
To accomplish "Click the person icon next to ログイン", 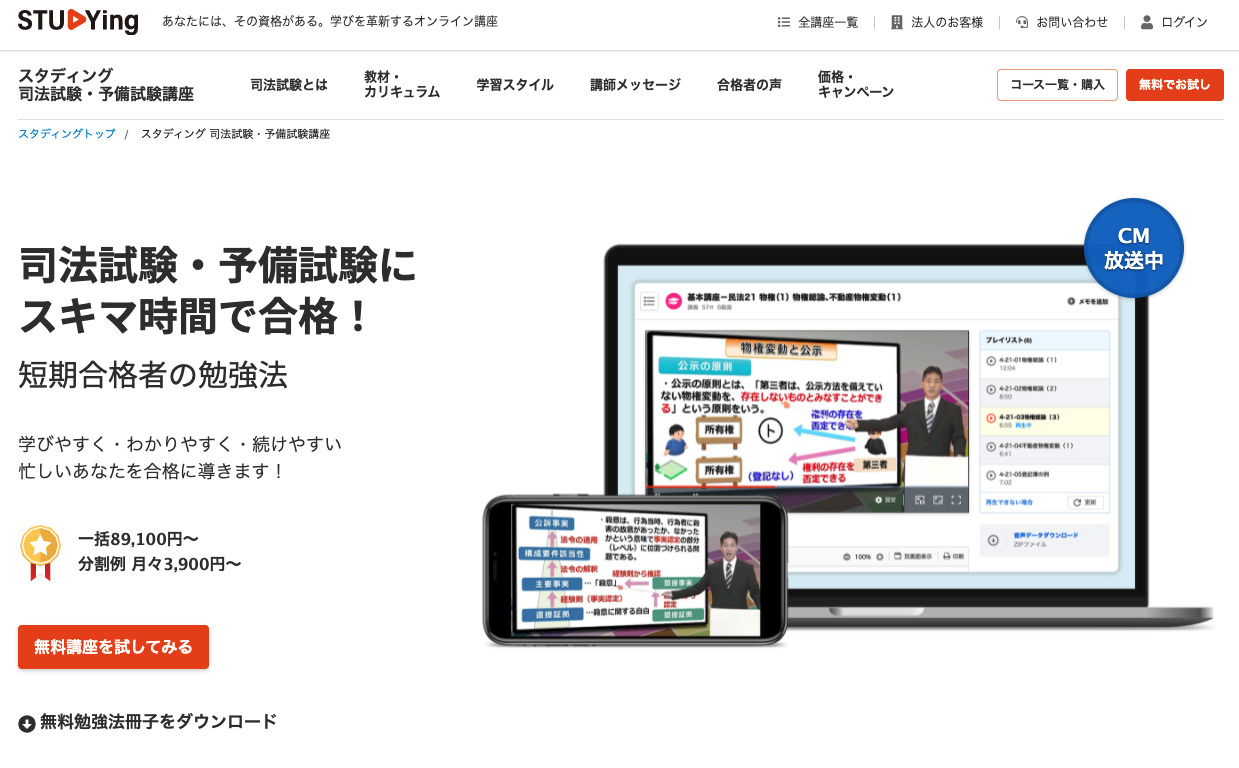I will pyautogui.click(x=1148, y=21).
